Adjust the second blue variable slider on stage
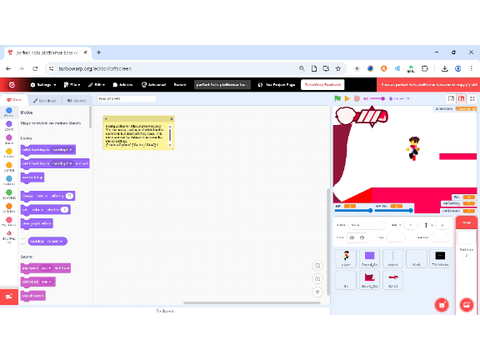This screenshot has height=360, width=480. 394,210
